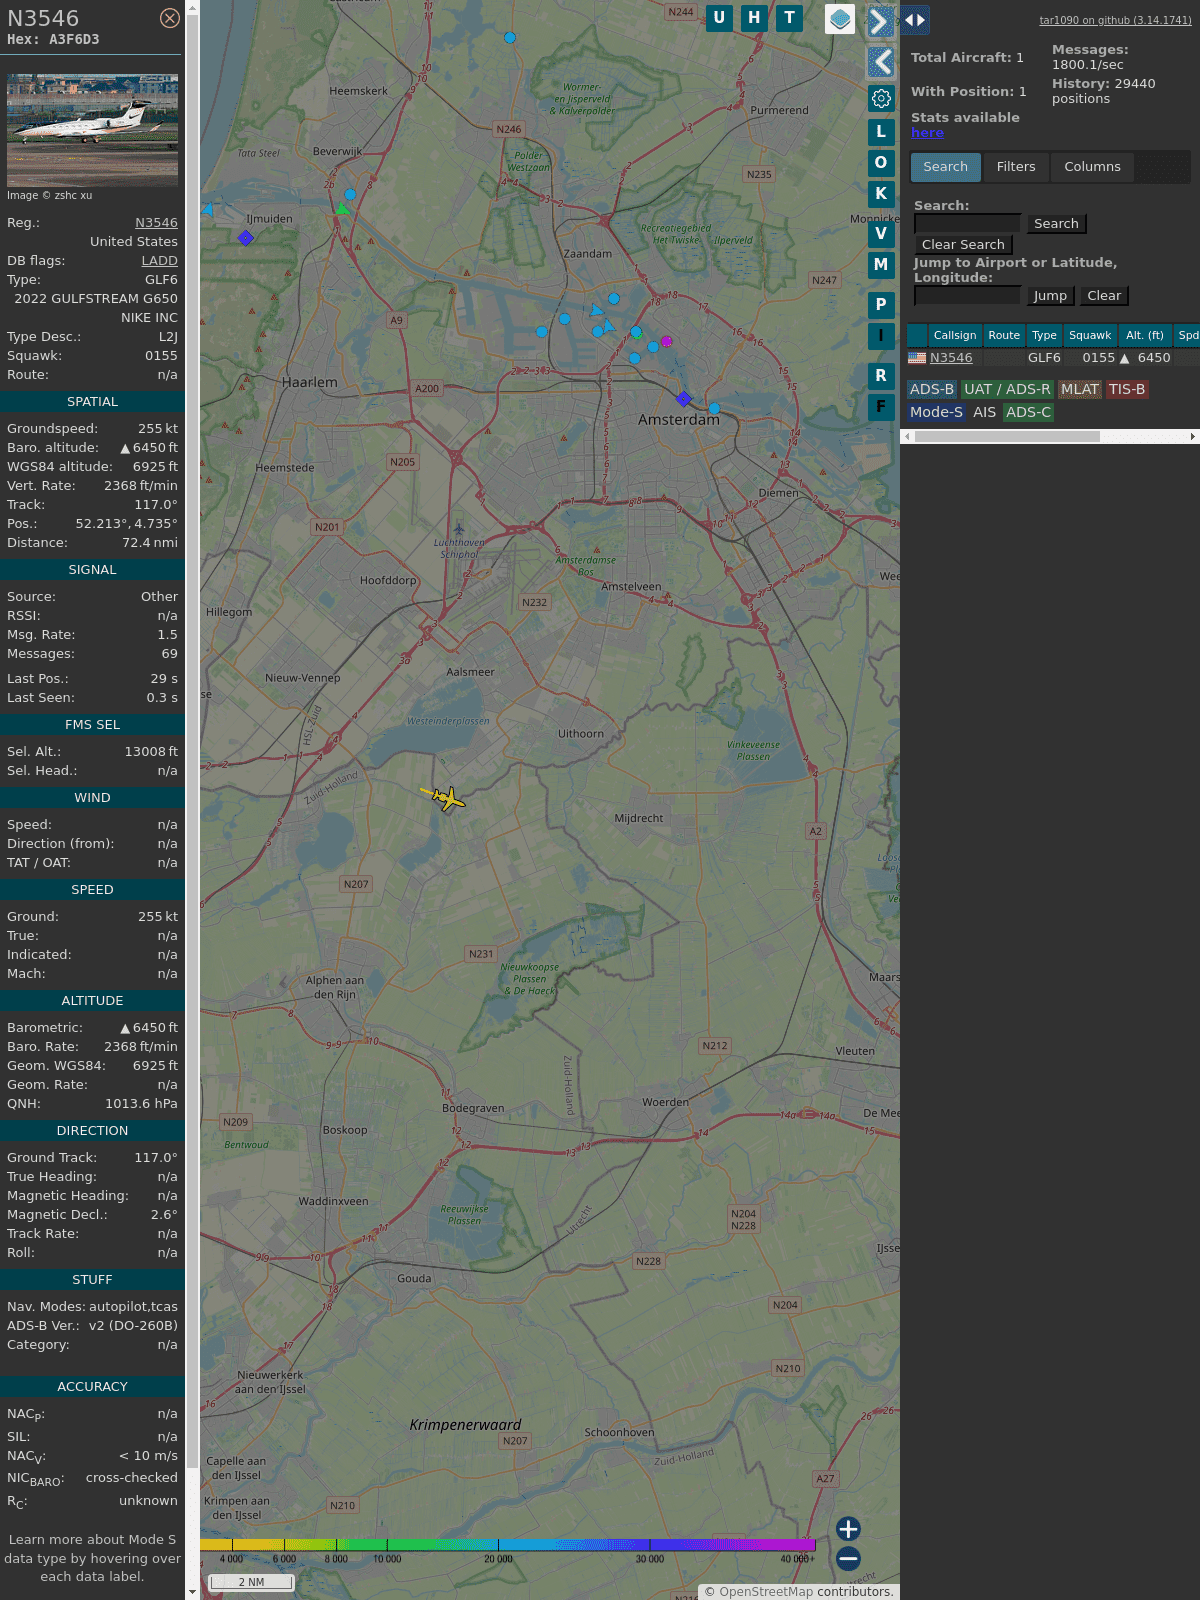1200x1600 pixels.
Task: Open the LADD DB flags link
Action: tap(159, 261)
